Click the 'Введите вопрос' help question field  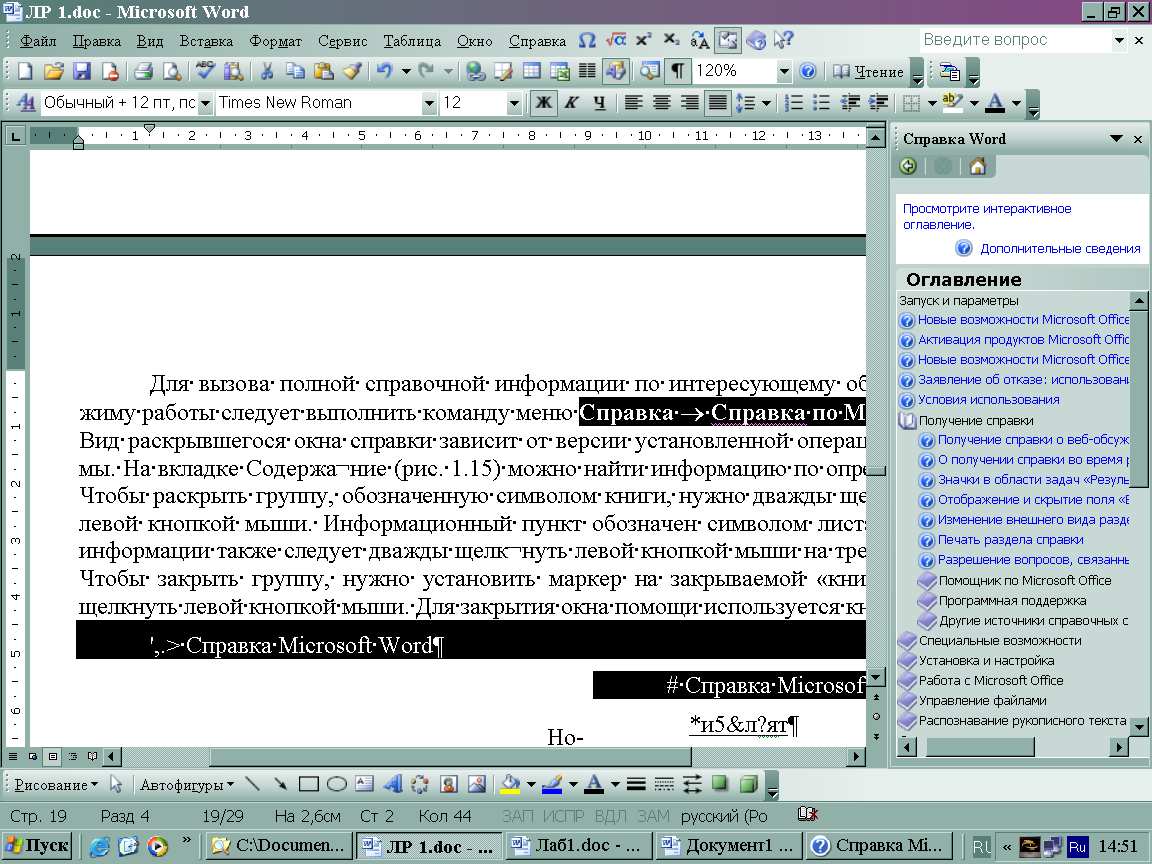(x=1015, y=40)
